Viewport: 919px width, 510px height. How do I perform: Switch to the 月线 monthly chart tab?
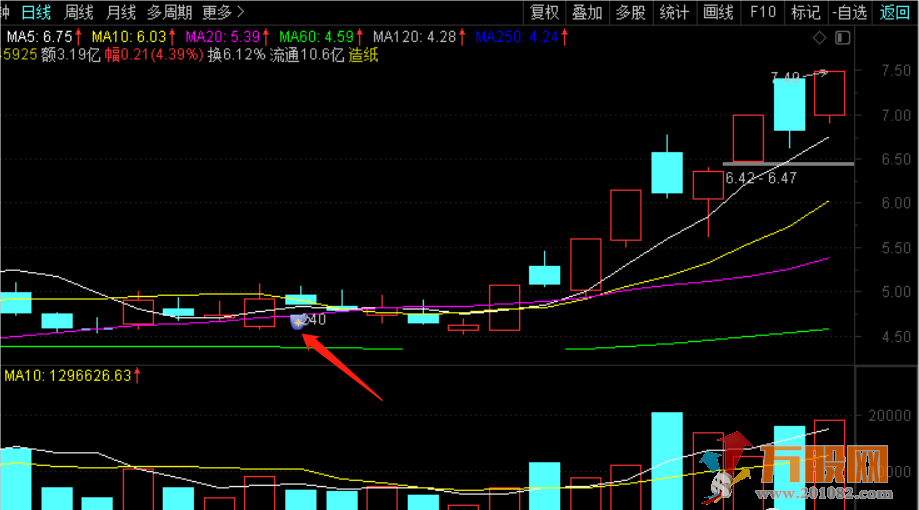click(x=121, y=12)
